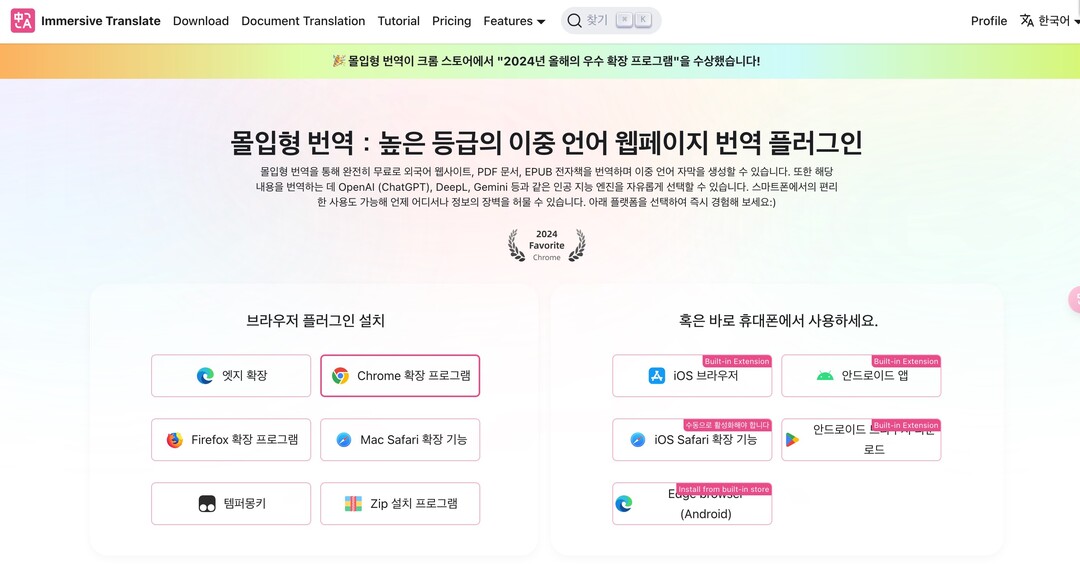Click the Tampermonkey icon
The height and width of the screenshot is (565, 1080).
point(207,504)
